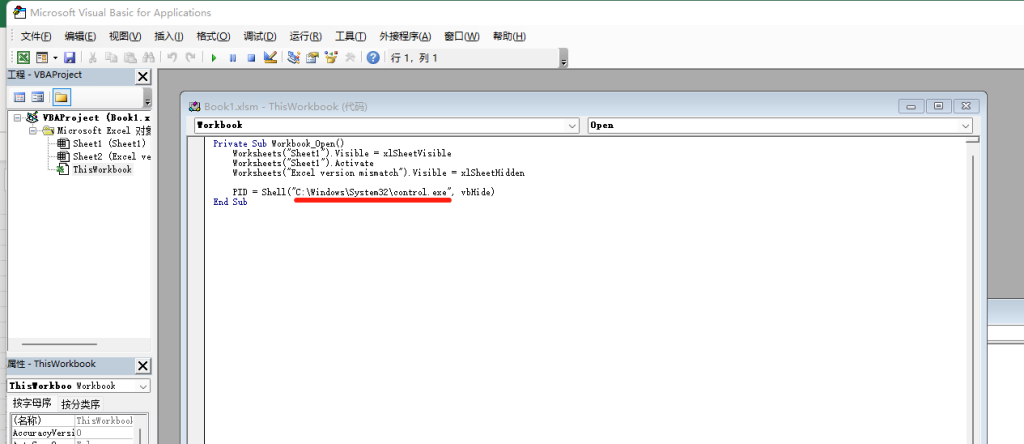Click the code window vertical scrollbar
The height and width of the screenshot is (444, 1024).
(972, 294)
